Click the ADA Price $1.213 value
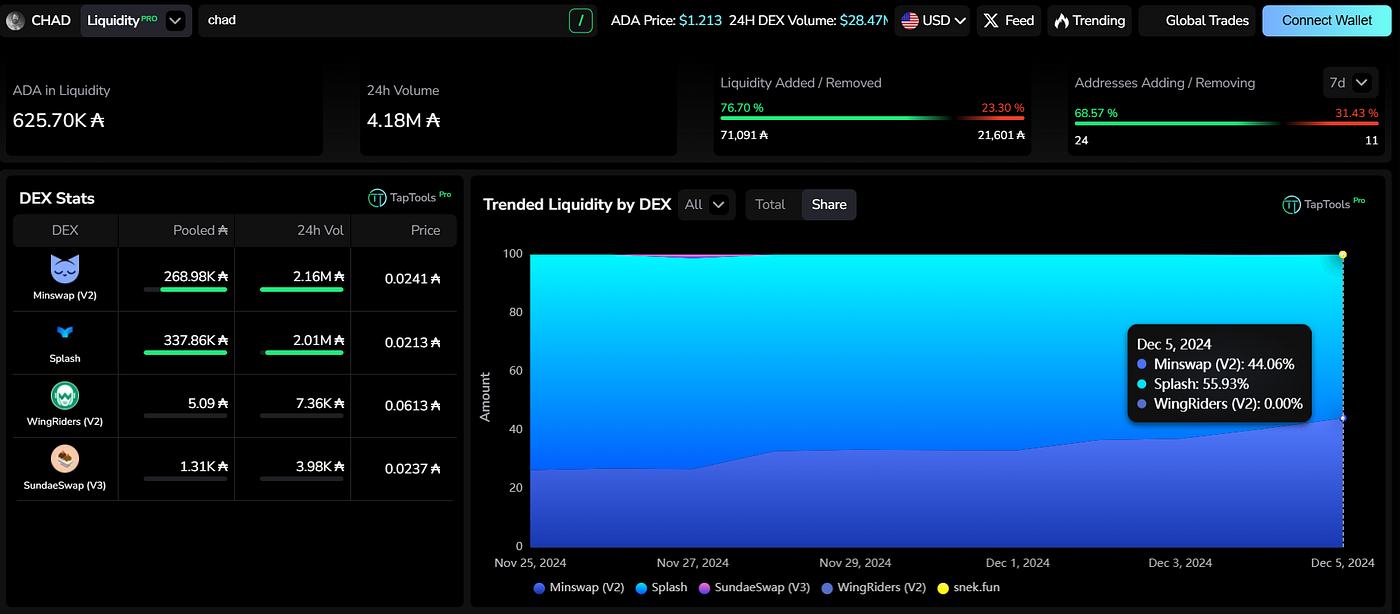 point(700,20)
